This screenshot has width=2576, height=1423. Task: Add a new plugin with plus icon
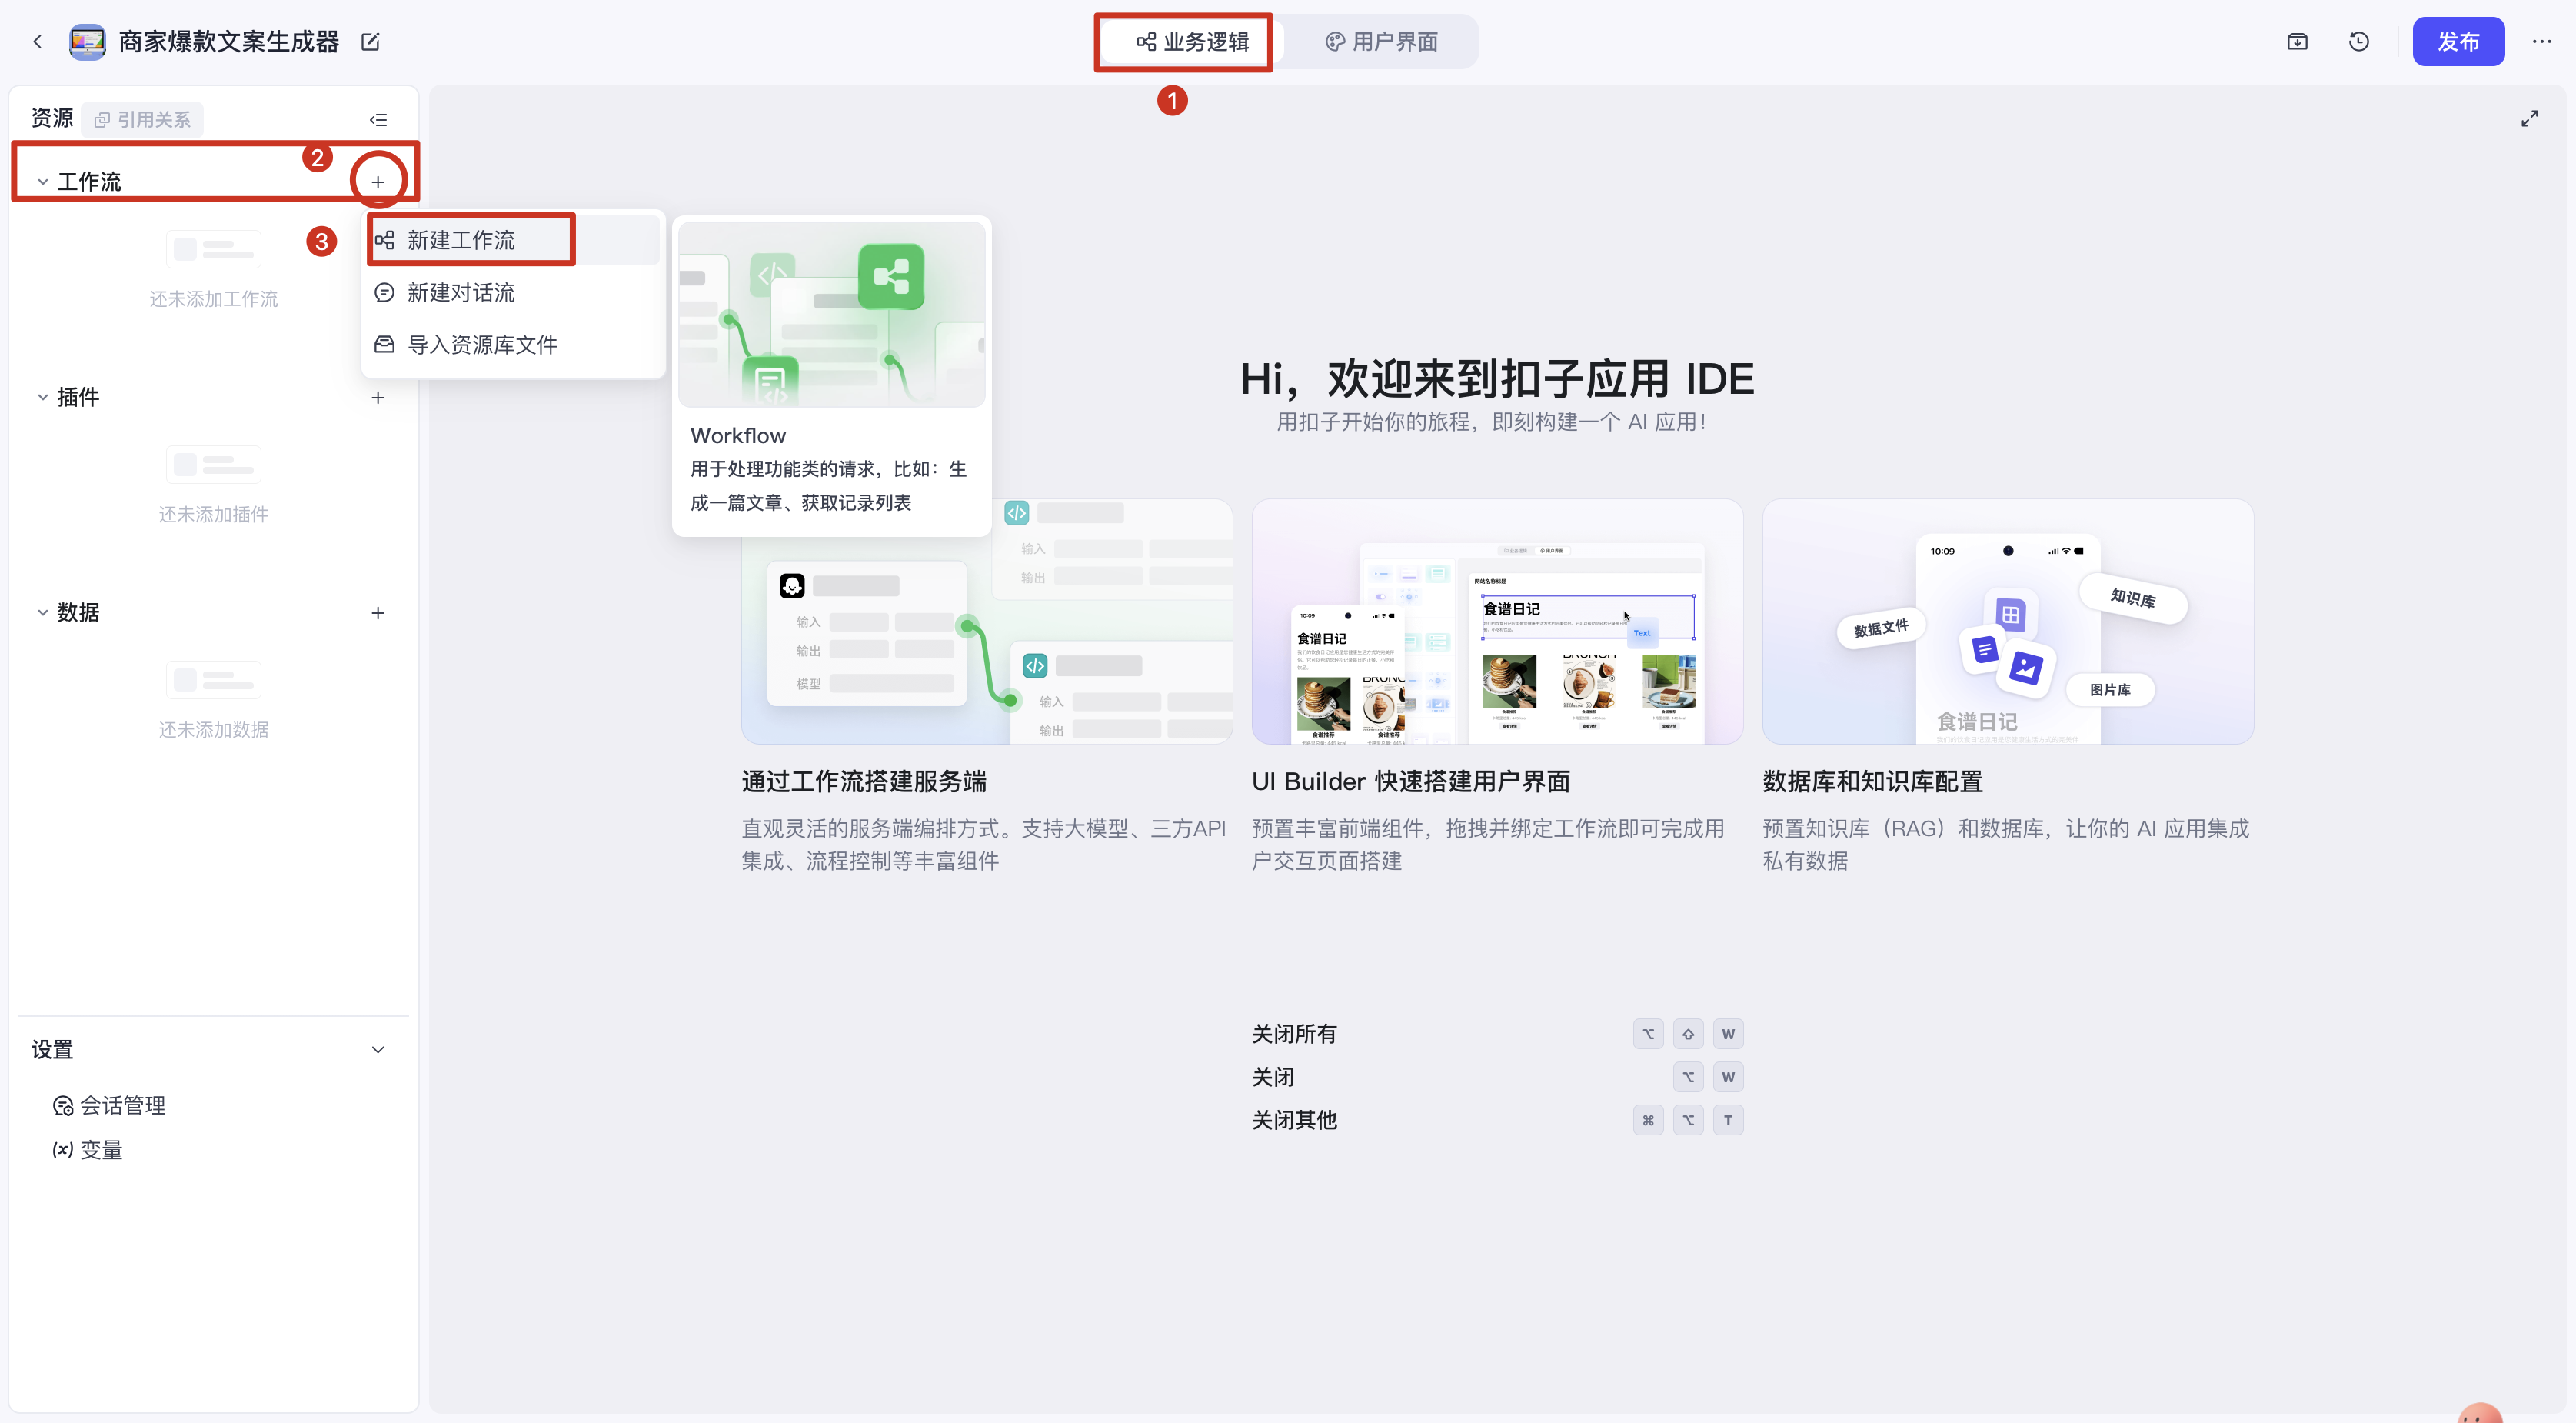[378, 398]
